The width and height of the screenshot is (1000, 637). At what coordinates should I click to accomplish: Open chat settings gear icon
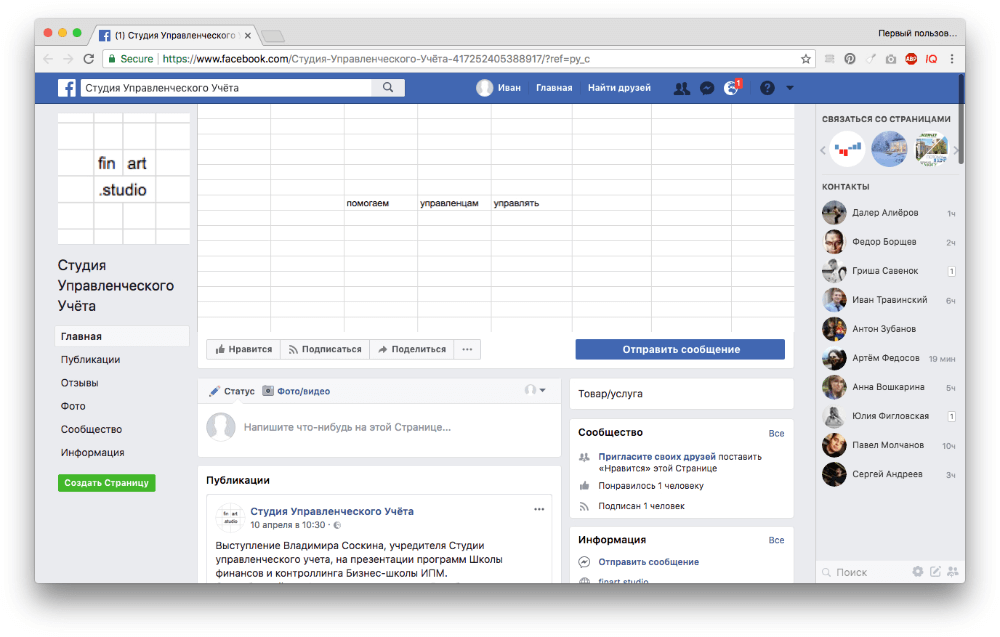(917, 572)
